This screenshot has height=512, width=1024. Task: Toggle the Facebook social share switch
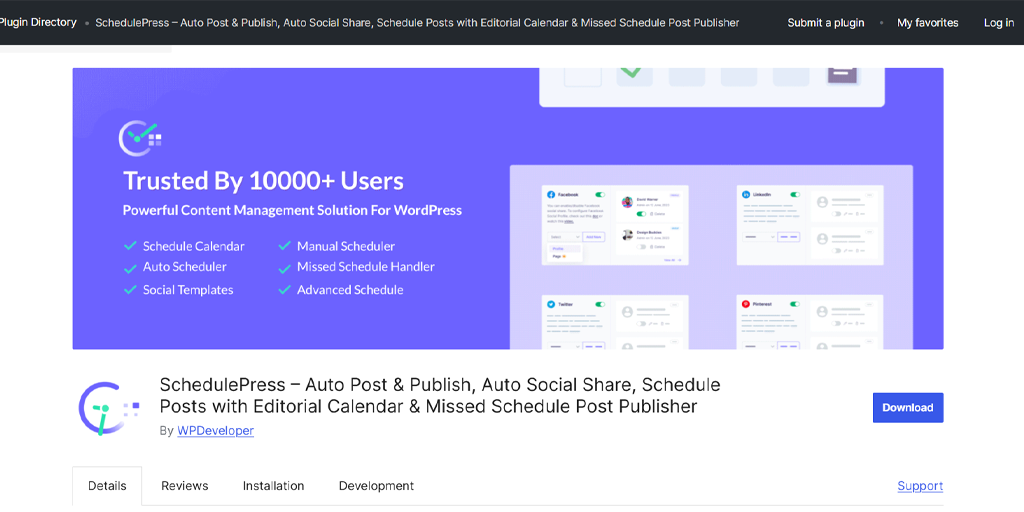point(600,195)
